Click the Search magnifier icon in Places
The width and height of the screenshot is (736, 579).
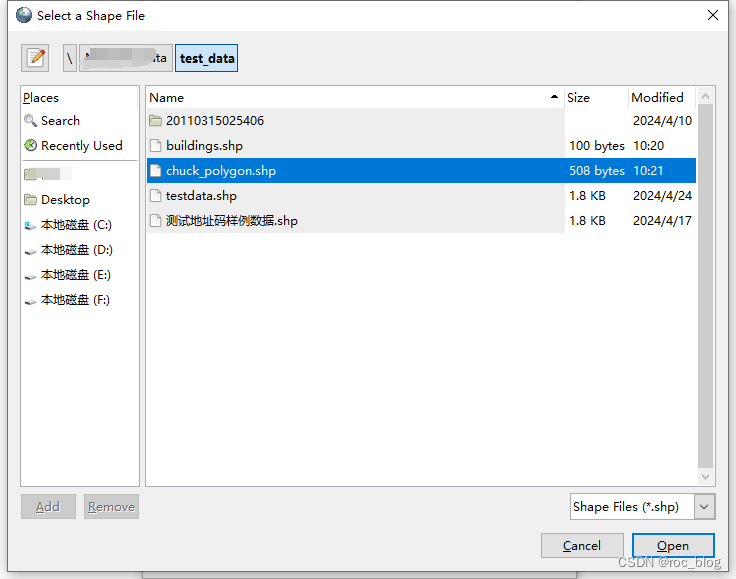coord(30,121)
